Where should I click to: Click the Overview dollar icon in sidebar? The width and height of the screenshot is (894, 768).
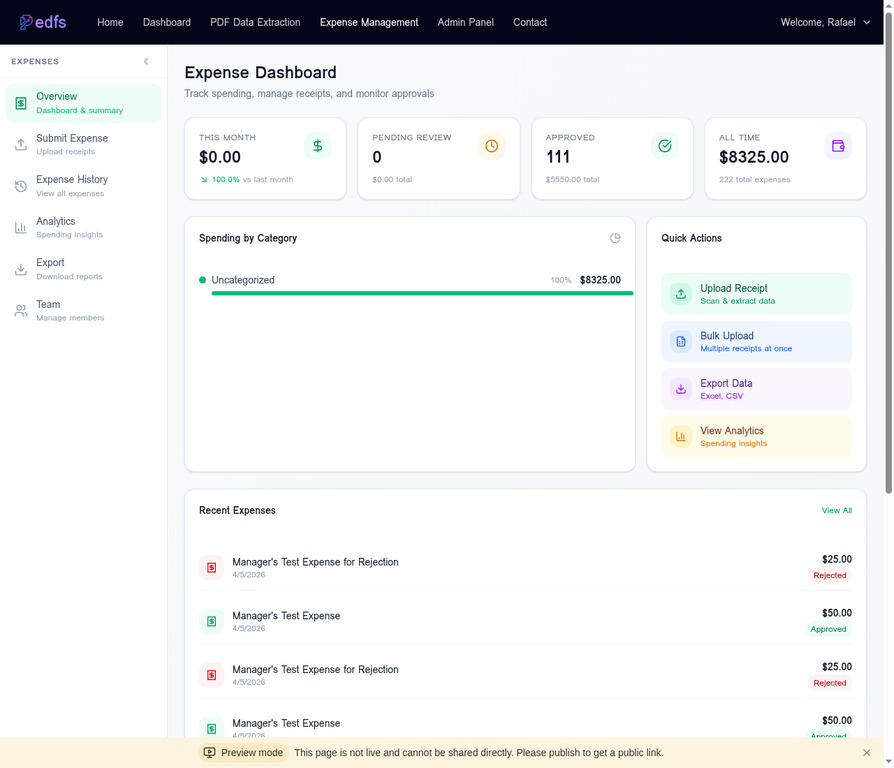click(x=21, y=103)
